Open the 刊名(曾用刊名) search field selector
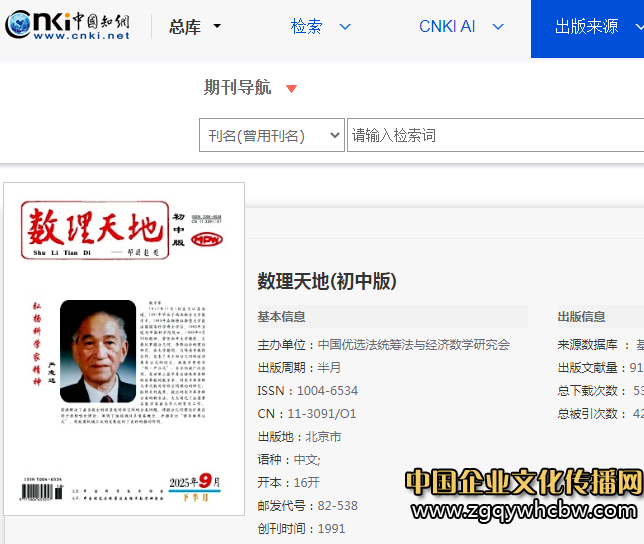Viewport: 644px width, 544px height. coord(271,136)
